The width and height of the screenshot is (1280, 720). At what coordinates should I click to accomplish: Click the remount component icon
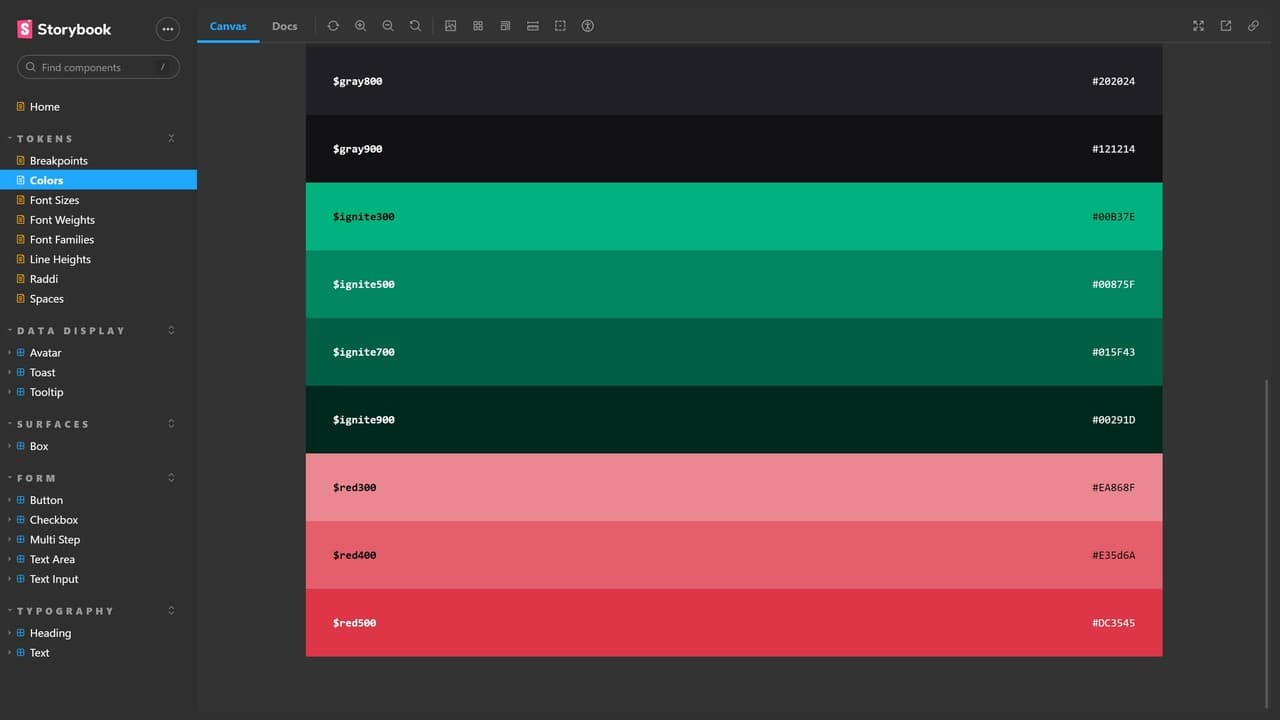pyautogui.click(x=333, y=26)
